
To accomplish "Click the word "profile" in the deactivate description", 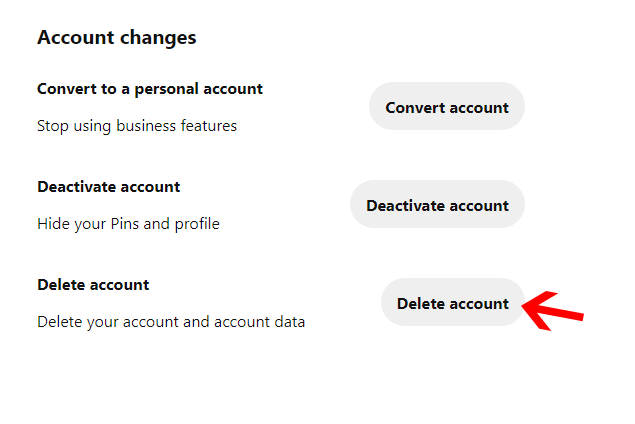I will [x=197, y=224].
